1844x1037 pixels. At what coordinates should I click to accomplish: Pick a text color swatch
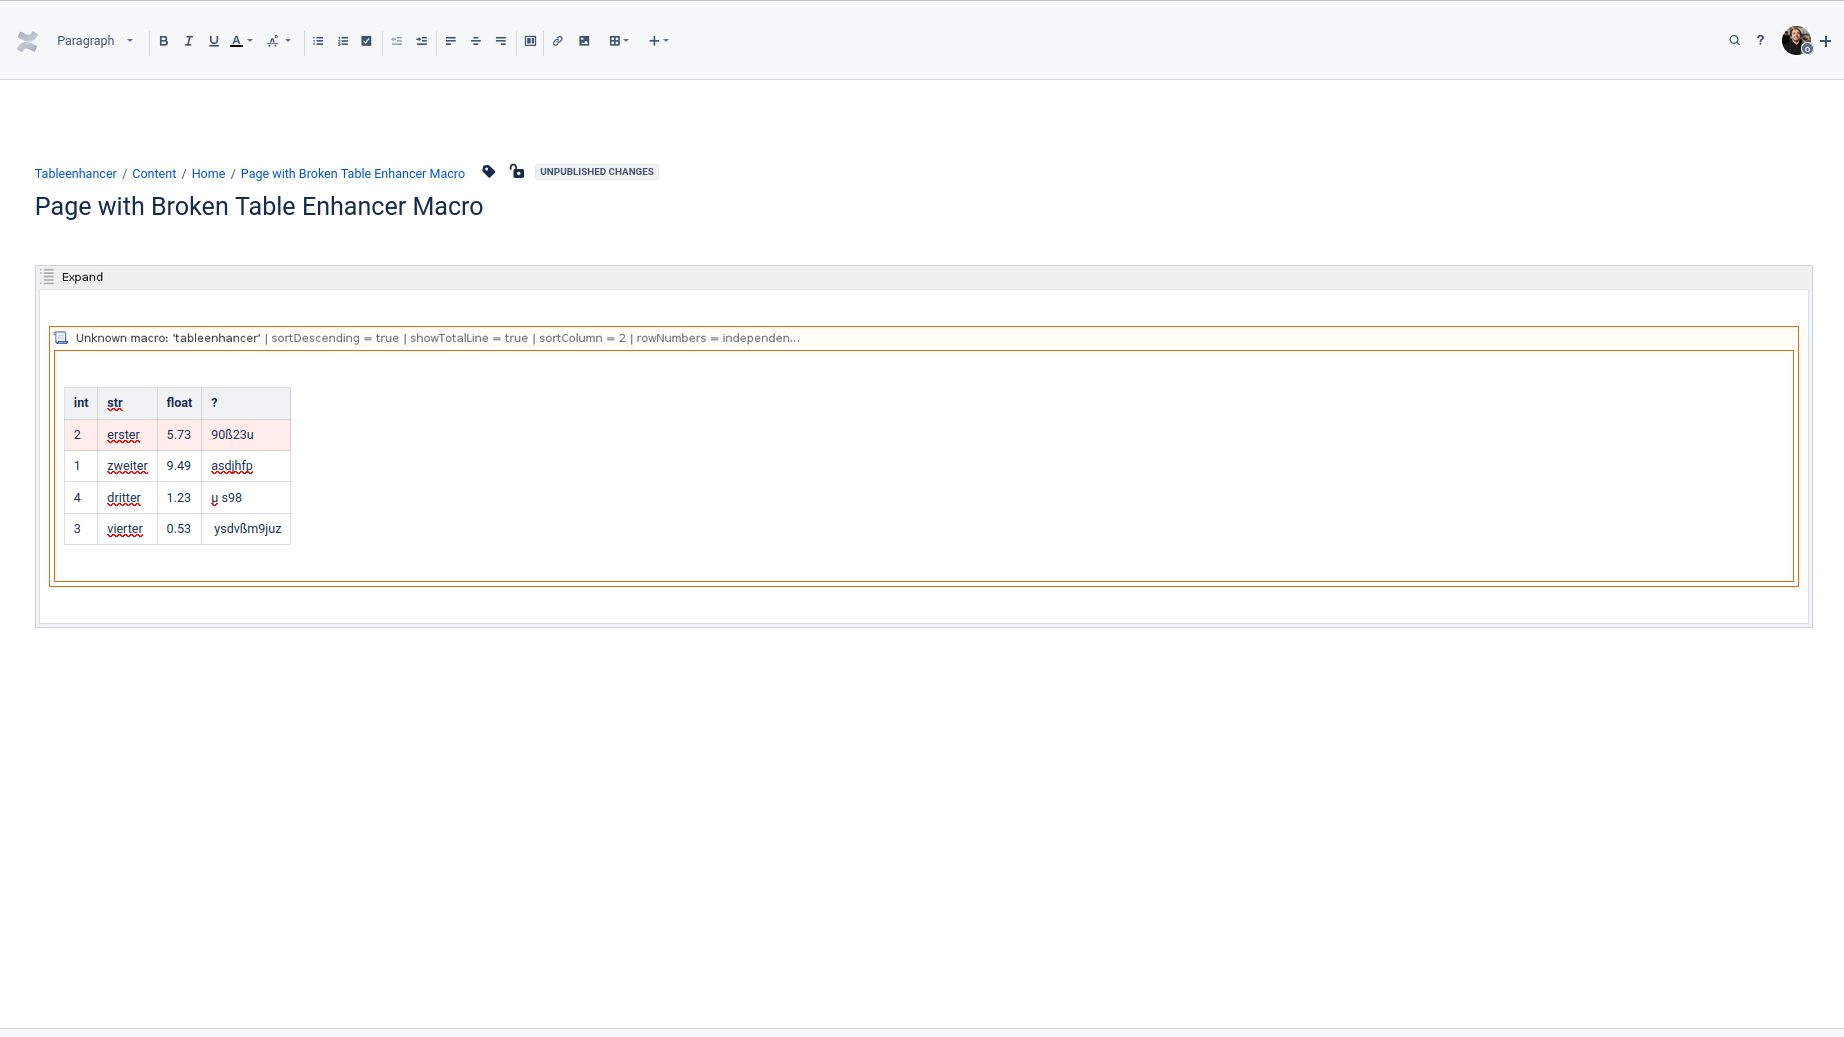pyautogui.click(x=235, y=41)
